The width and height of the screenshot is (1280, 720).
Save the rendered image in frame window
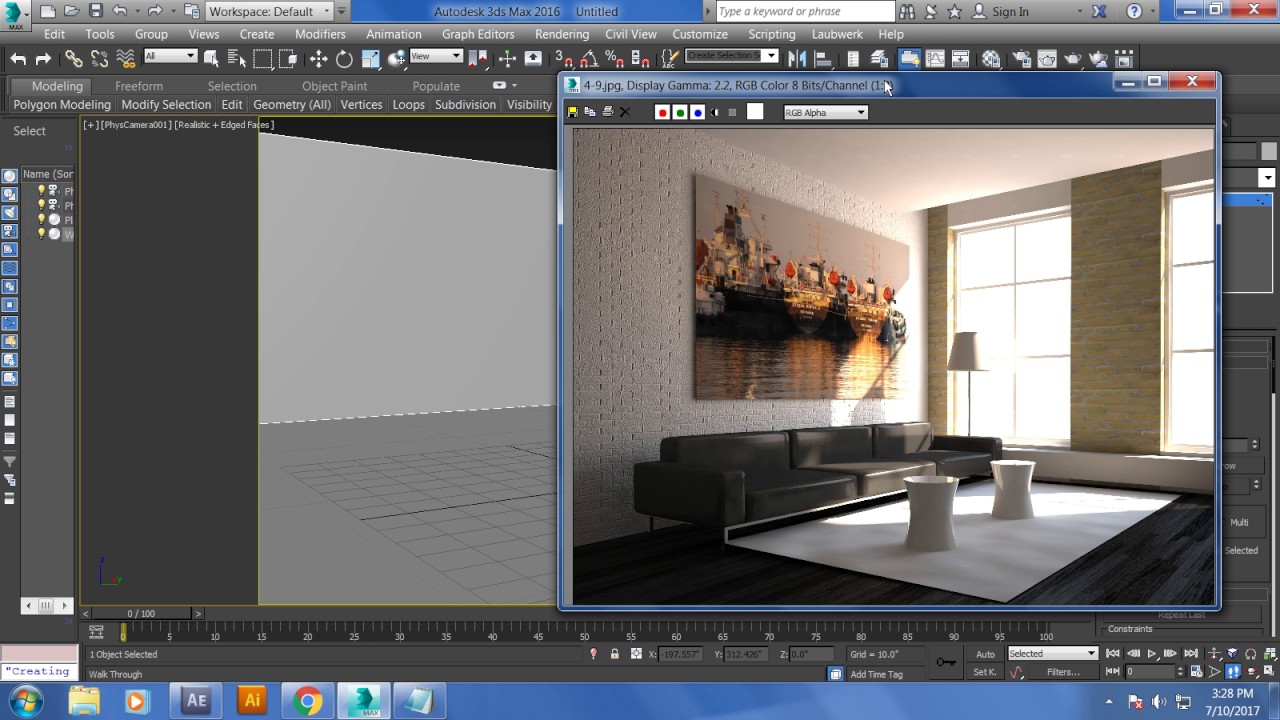573,112
